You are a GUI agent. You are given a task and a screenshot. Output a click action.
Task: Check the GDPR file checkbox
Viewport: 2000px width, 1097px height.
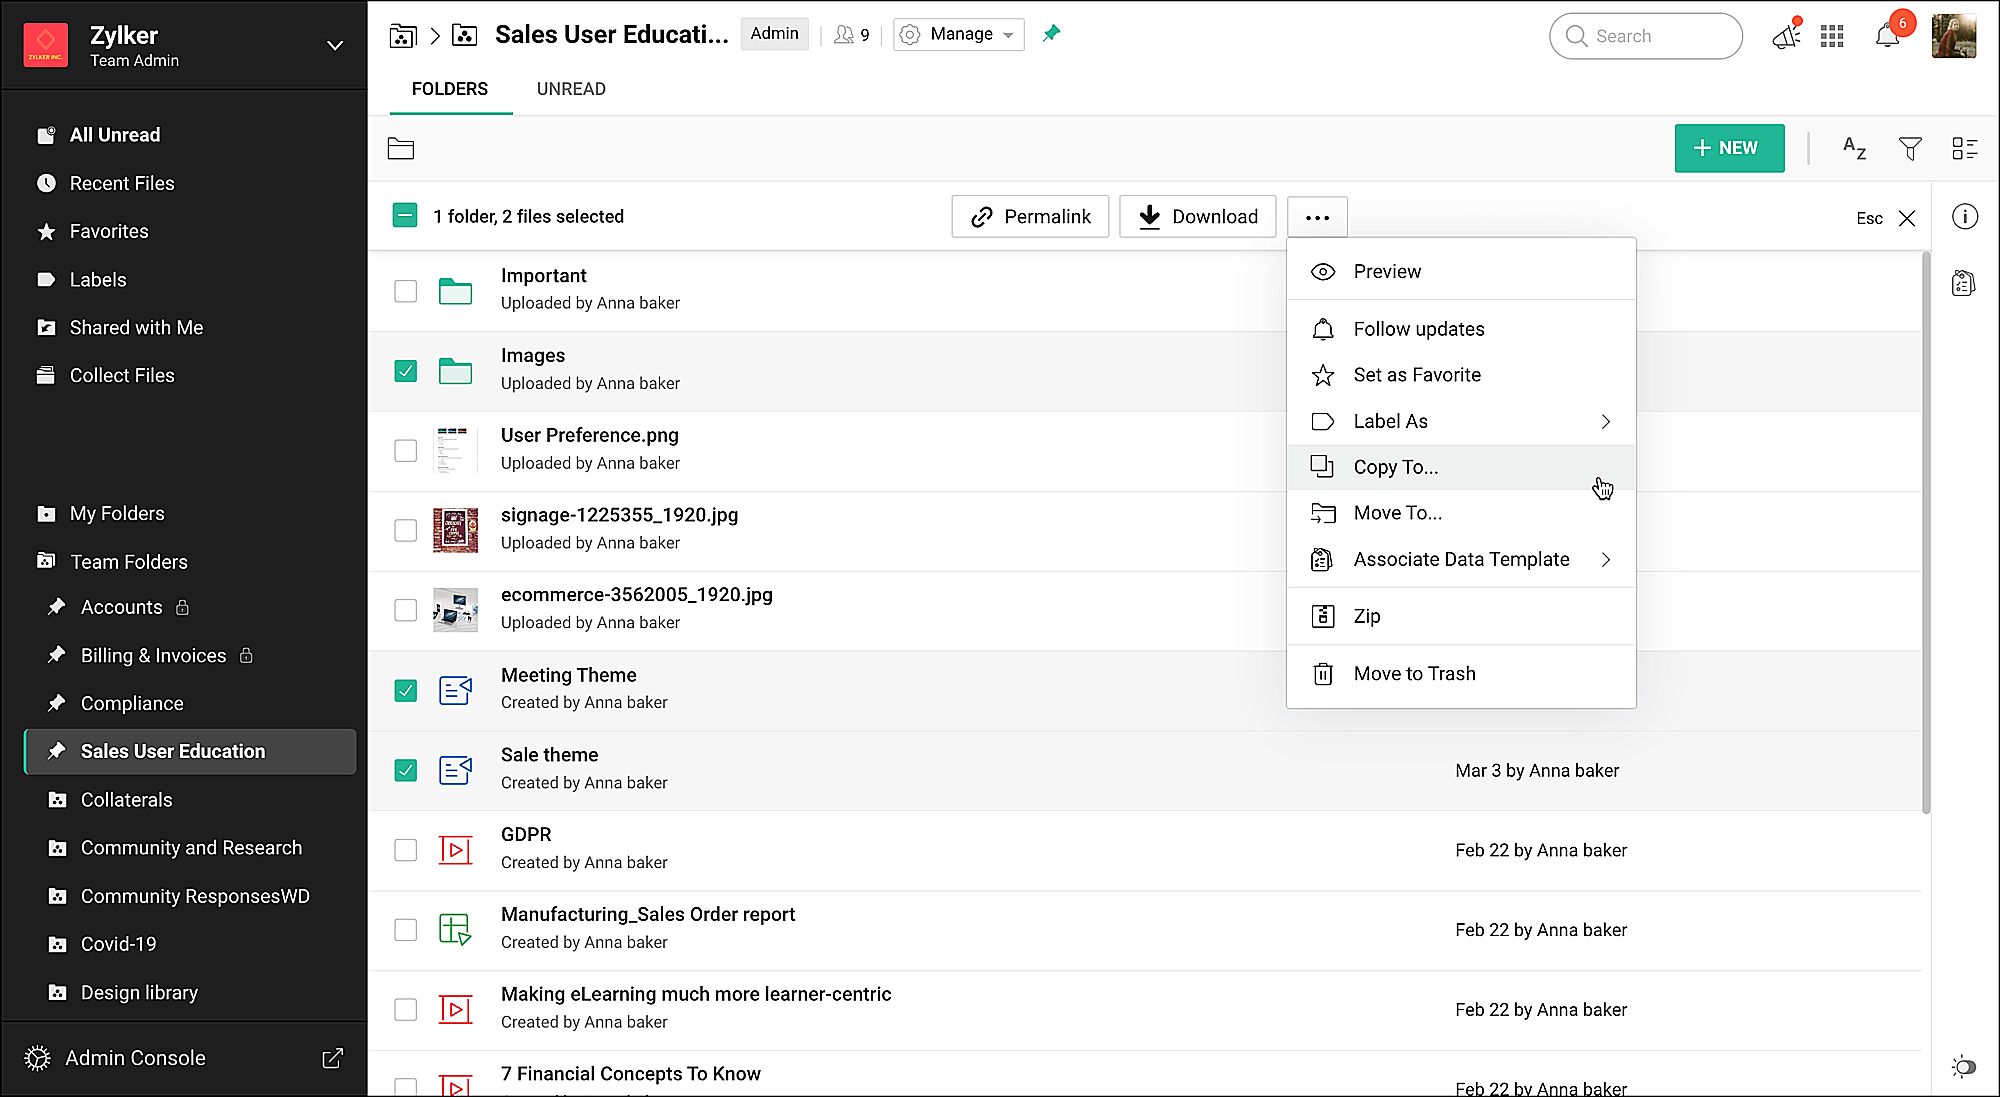click(x=405, y=850)
